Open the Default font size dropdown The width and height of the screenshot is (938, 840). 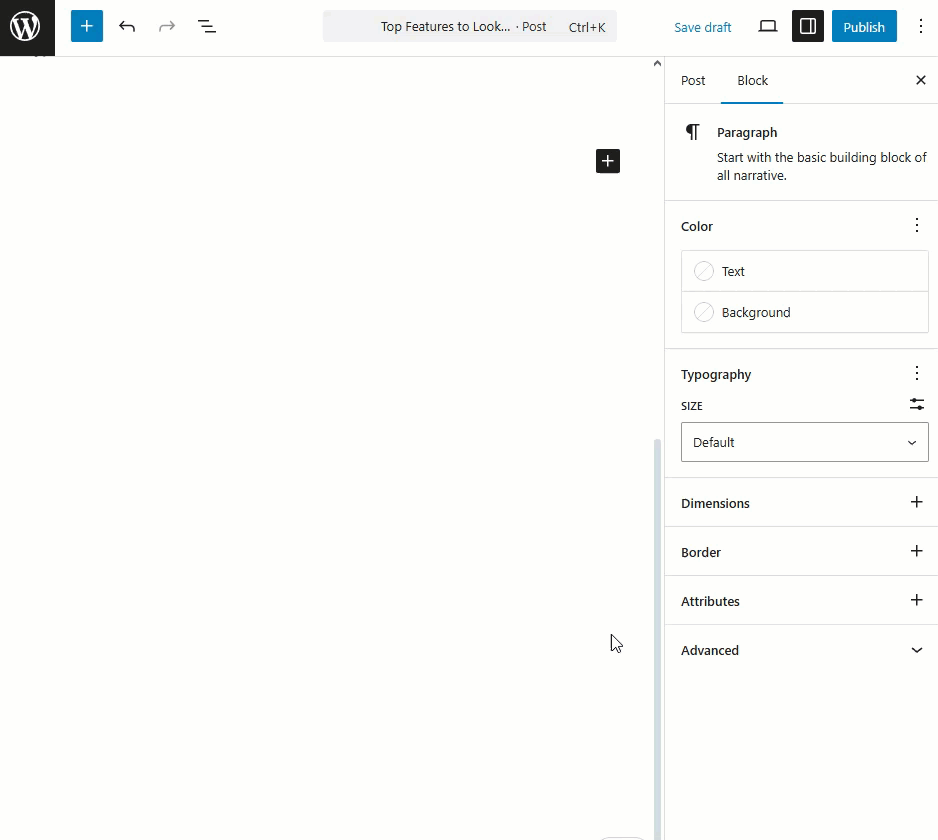click(x=805, y=442)
